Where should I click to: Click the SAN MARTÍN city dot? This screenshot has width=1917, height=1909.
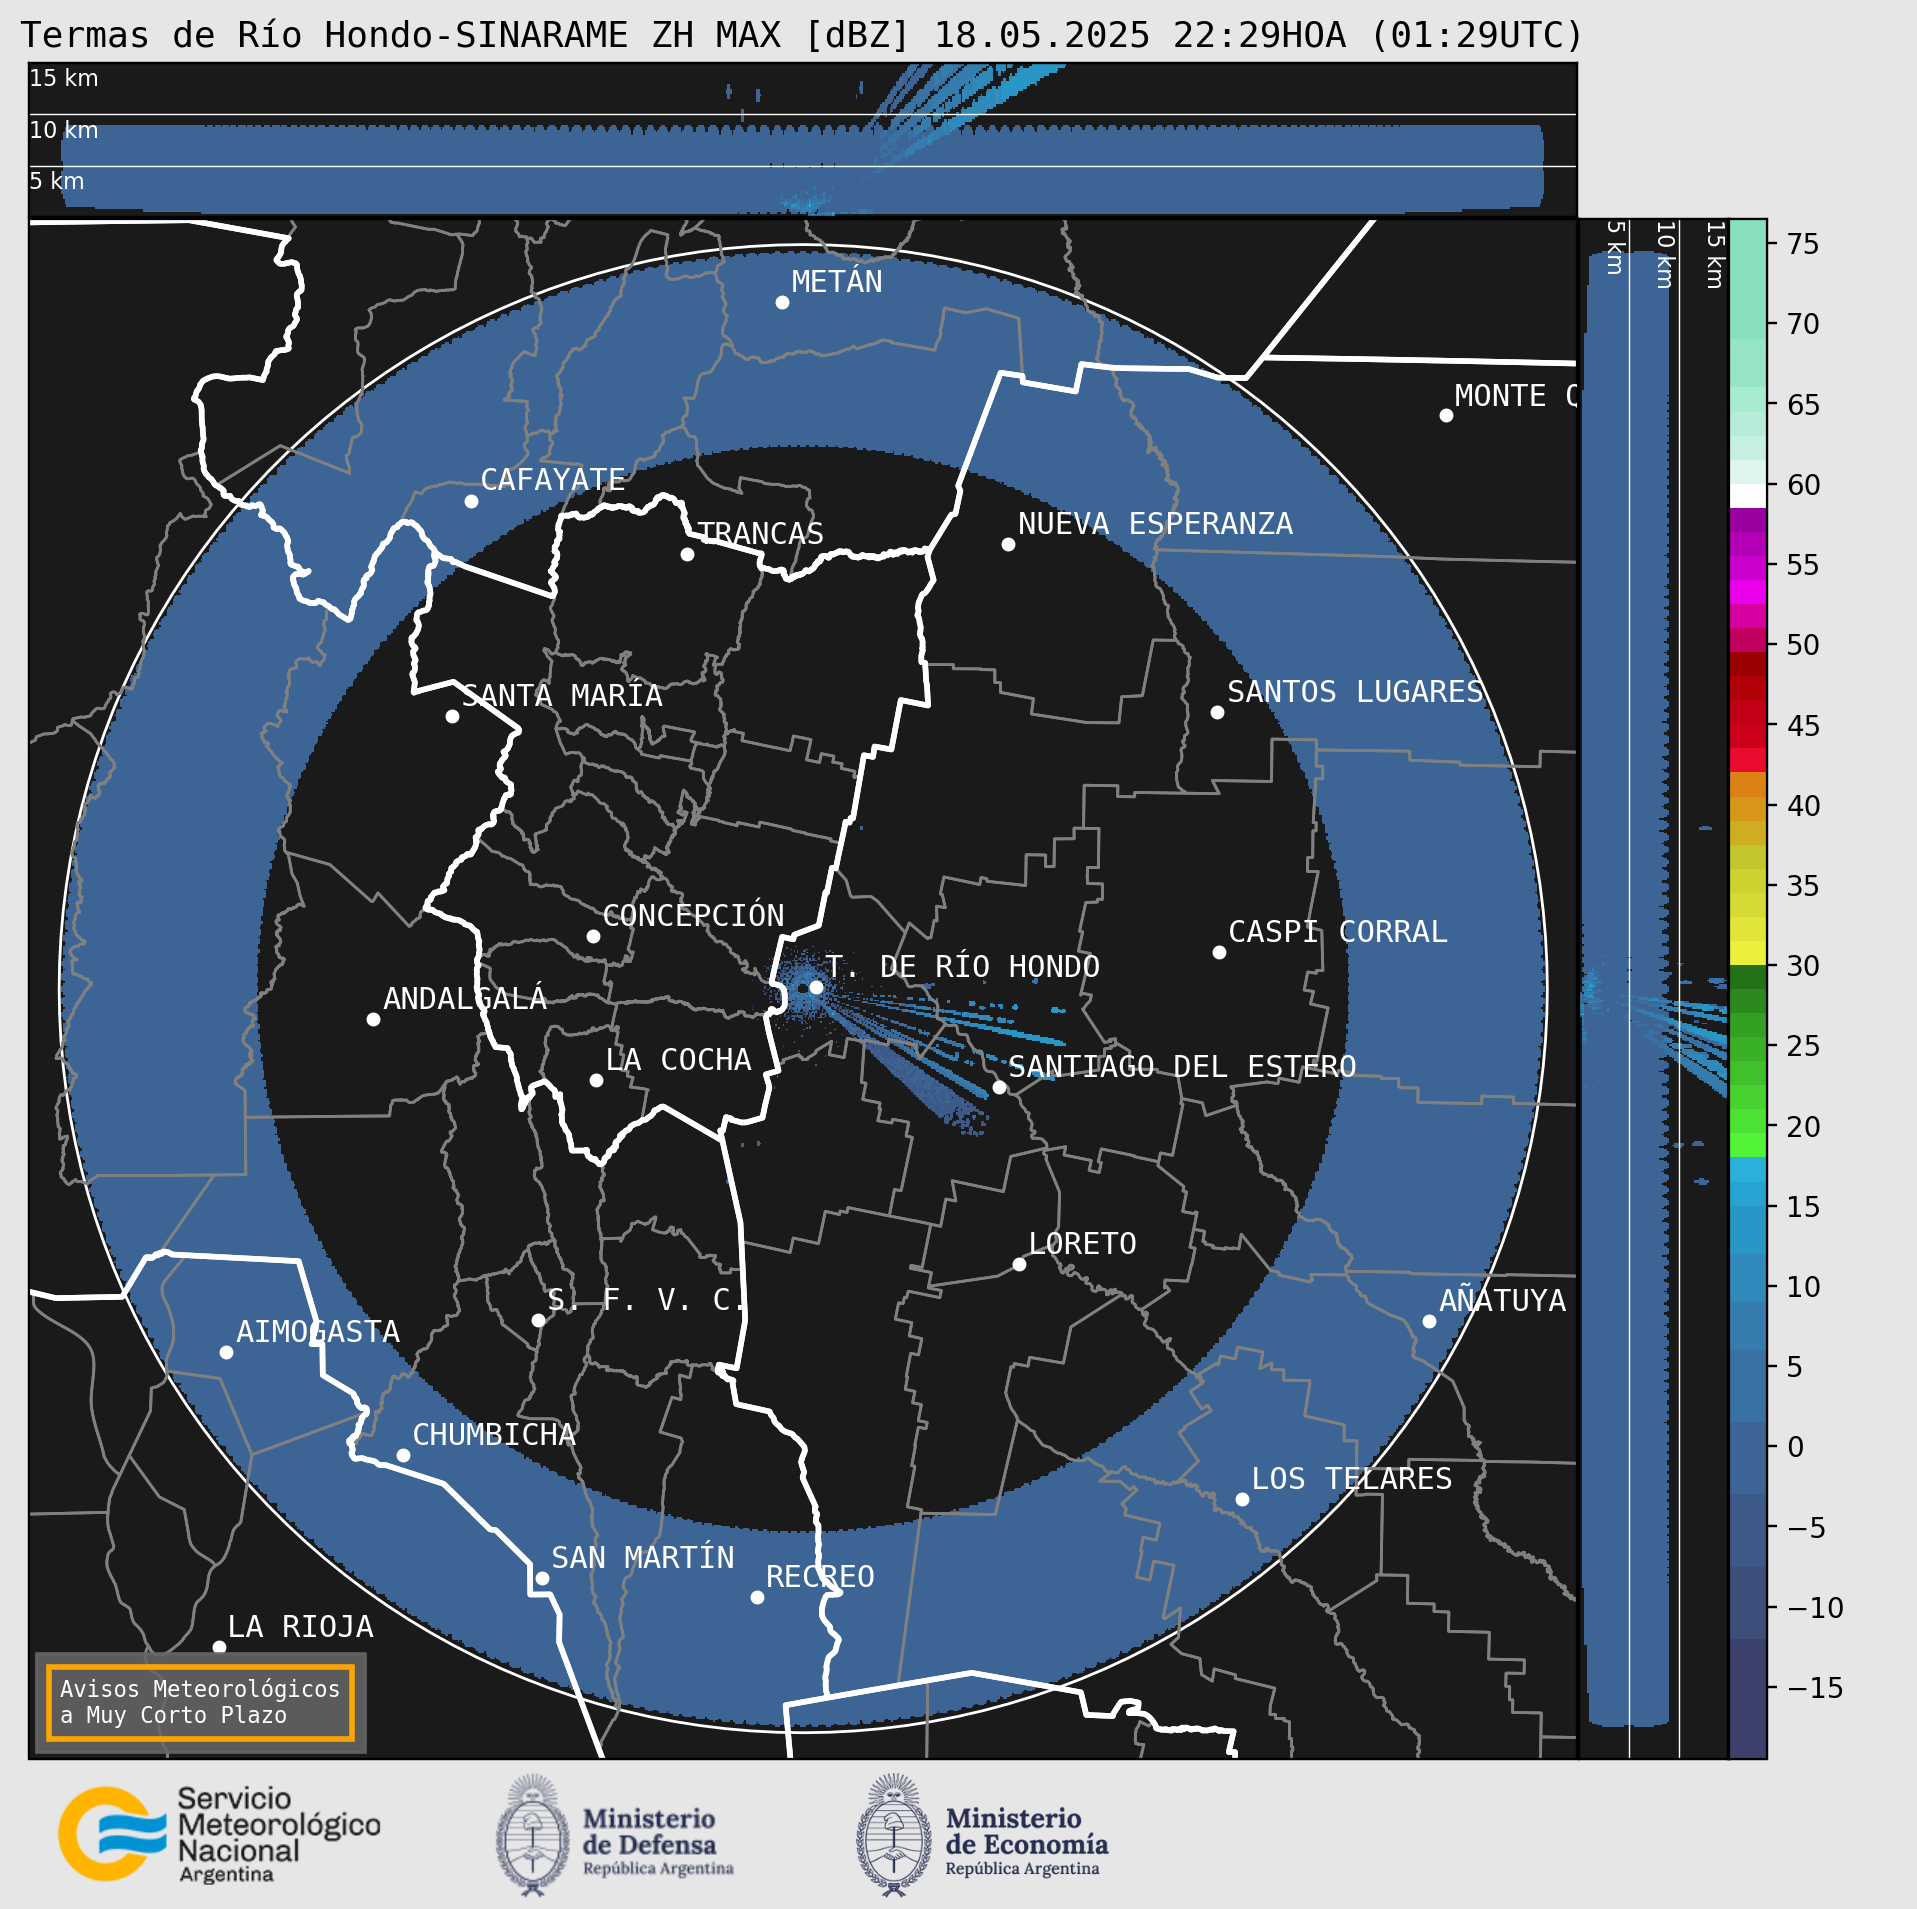tap(542, 1578)
